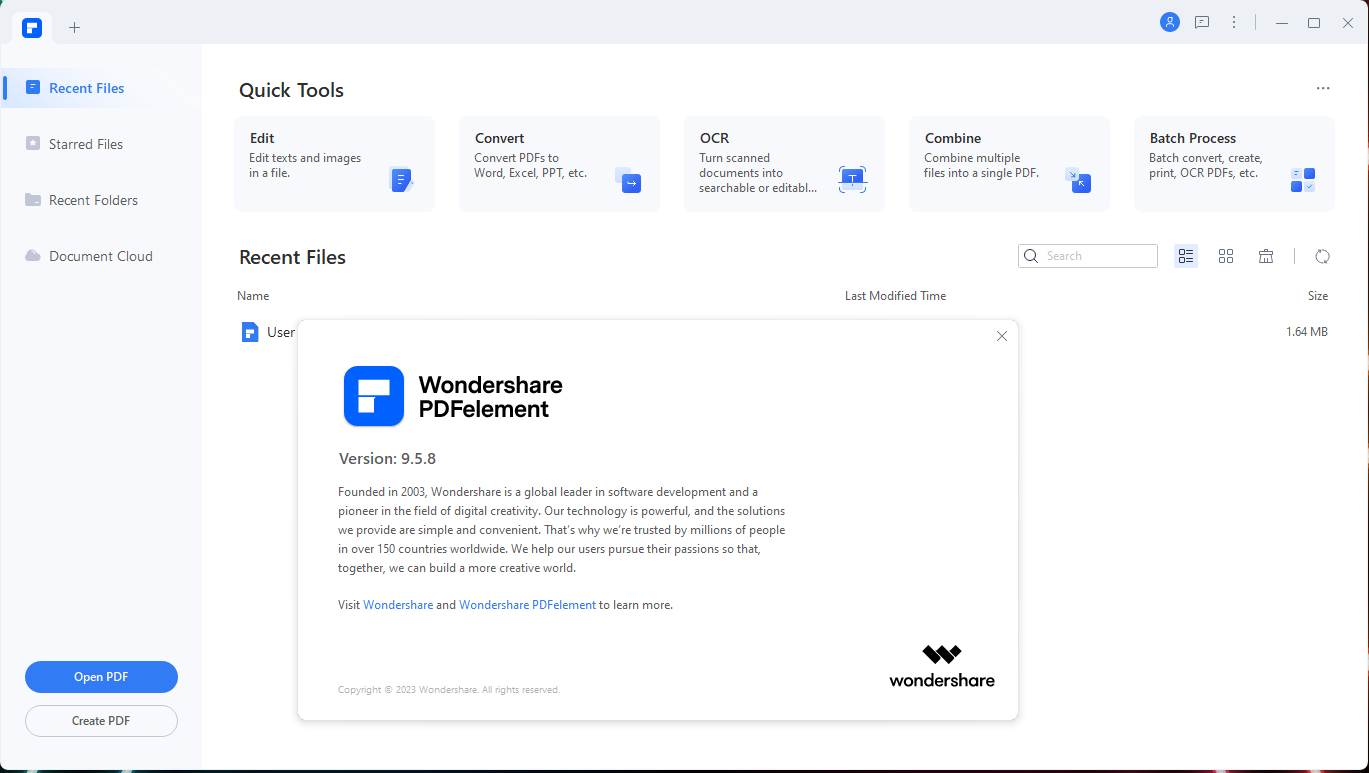Click the 1.64 MB file size entry
This screenshot has width=1369, height=773.
(x=1307, y=332)
